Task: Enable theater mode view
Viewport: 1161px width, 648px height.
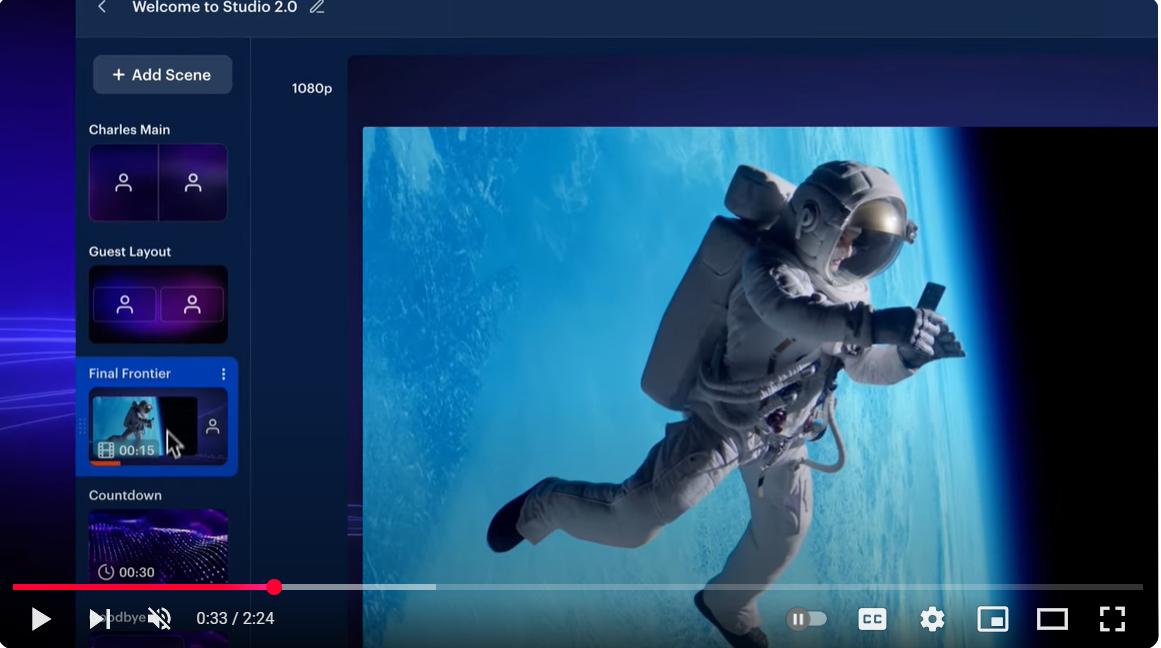Action: tap(1052, 619)
